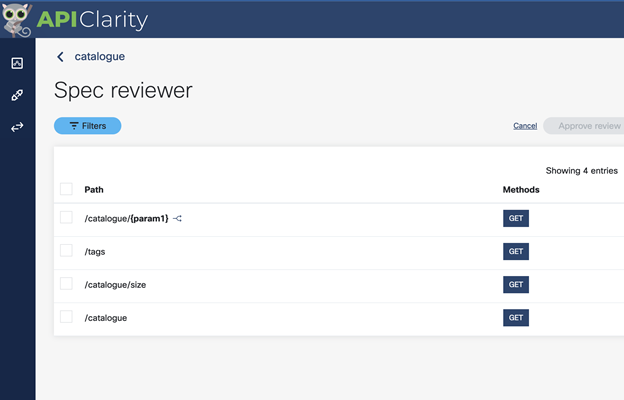This screenshot has width=624, height=400.
Task: Click GET badge on the /catalogue row
Action: coord(515,318)
